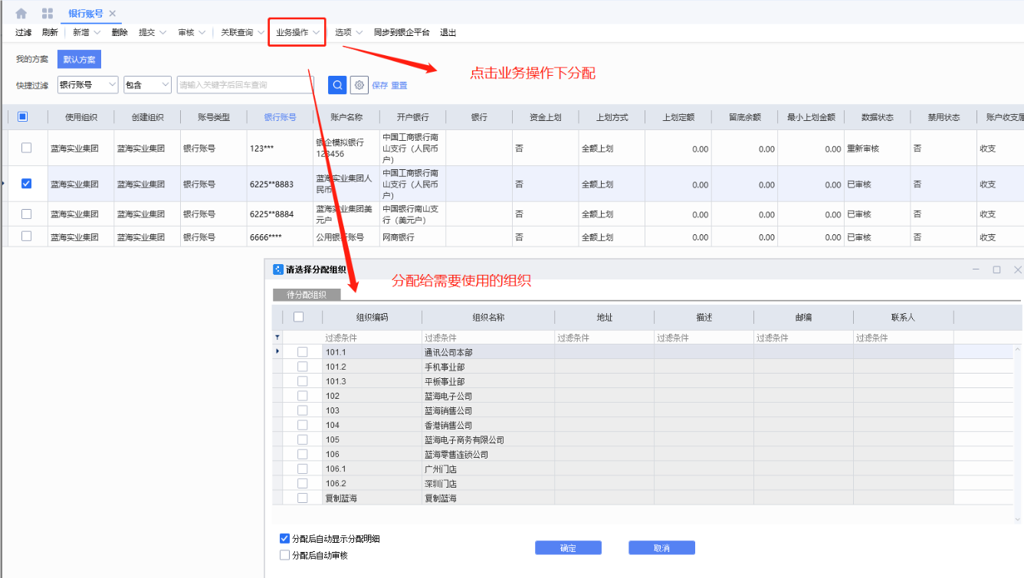Viewport: 1024px width, 578px height.
Task: Click 过滤 in the toolbar
Action: point(24,33)
